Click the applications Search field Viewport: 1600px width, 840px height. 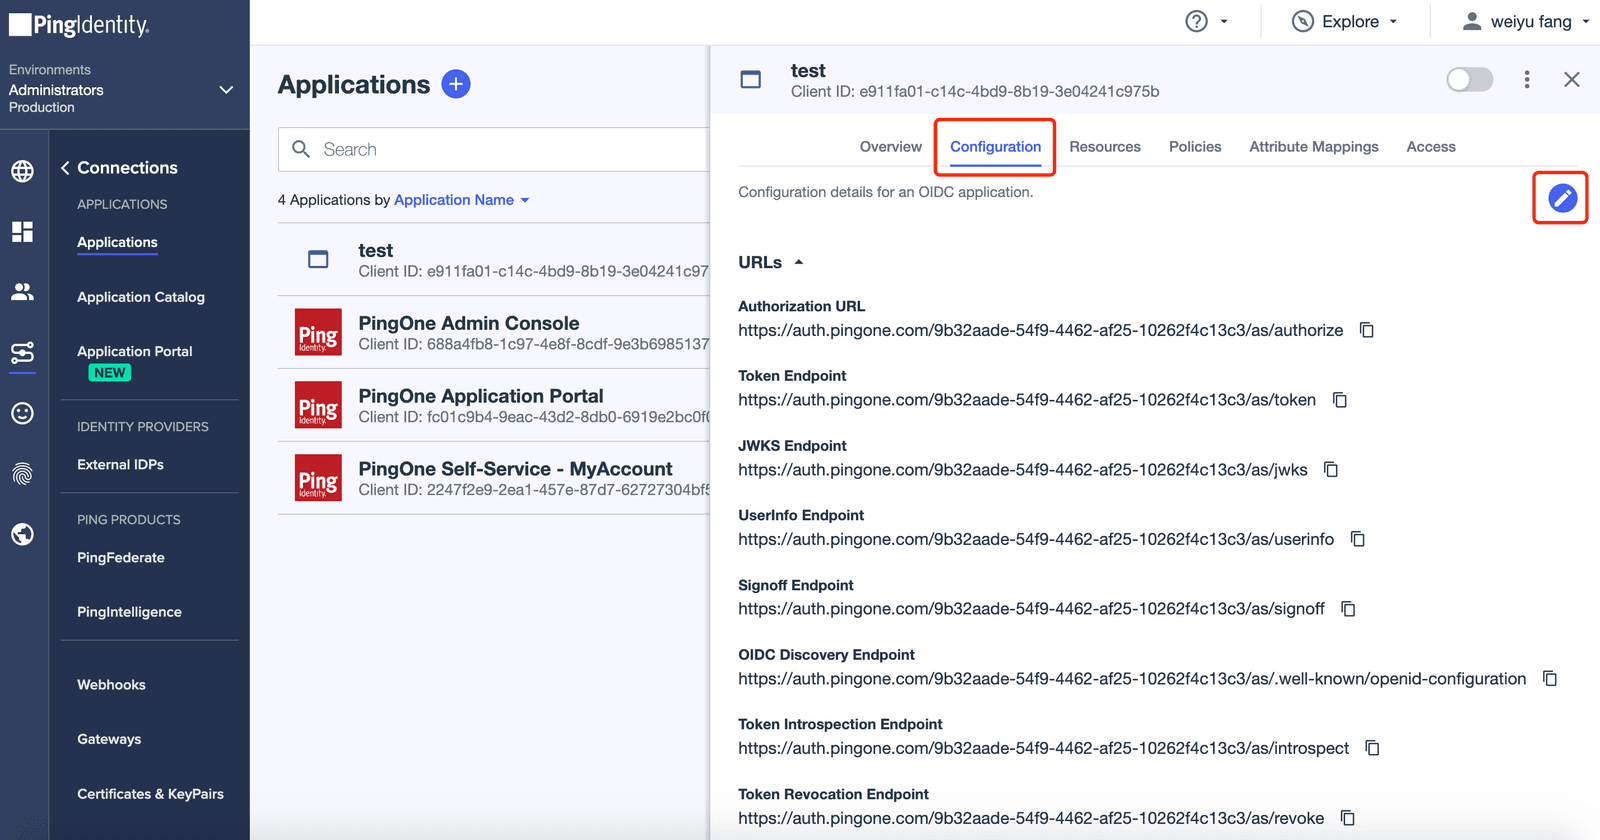(x=494, y=149)
